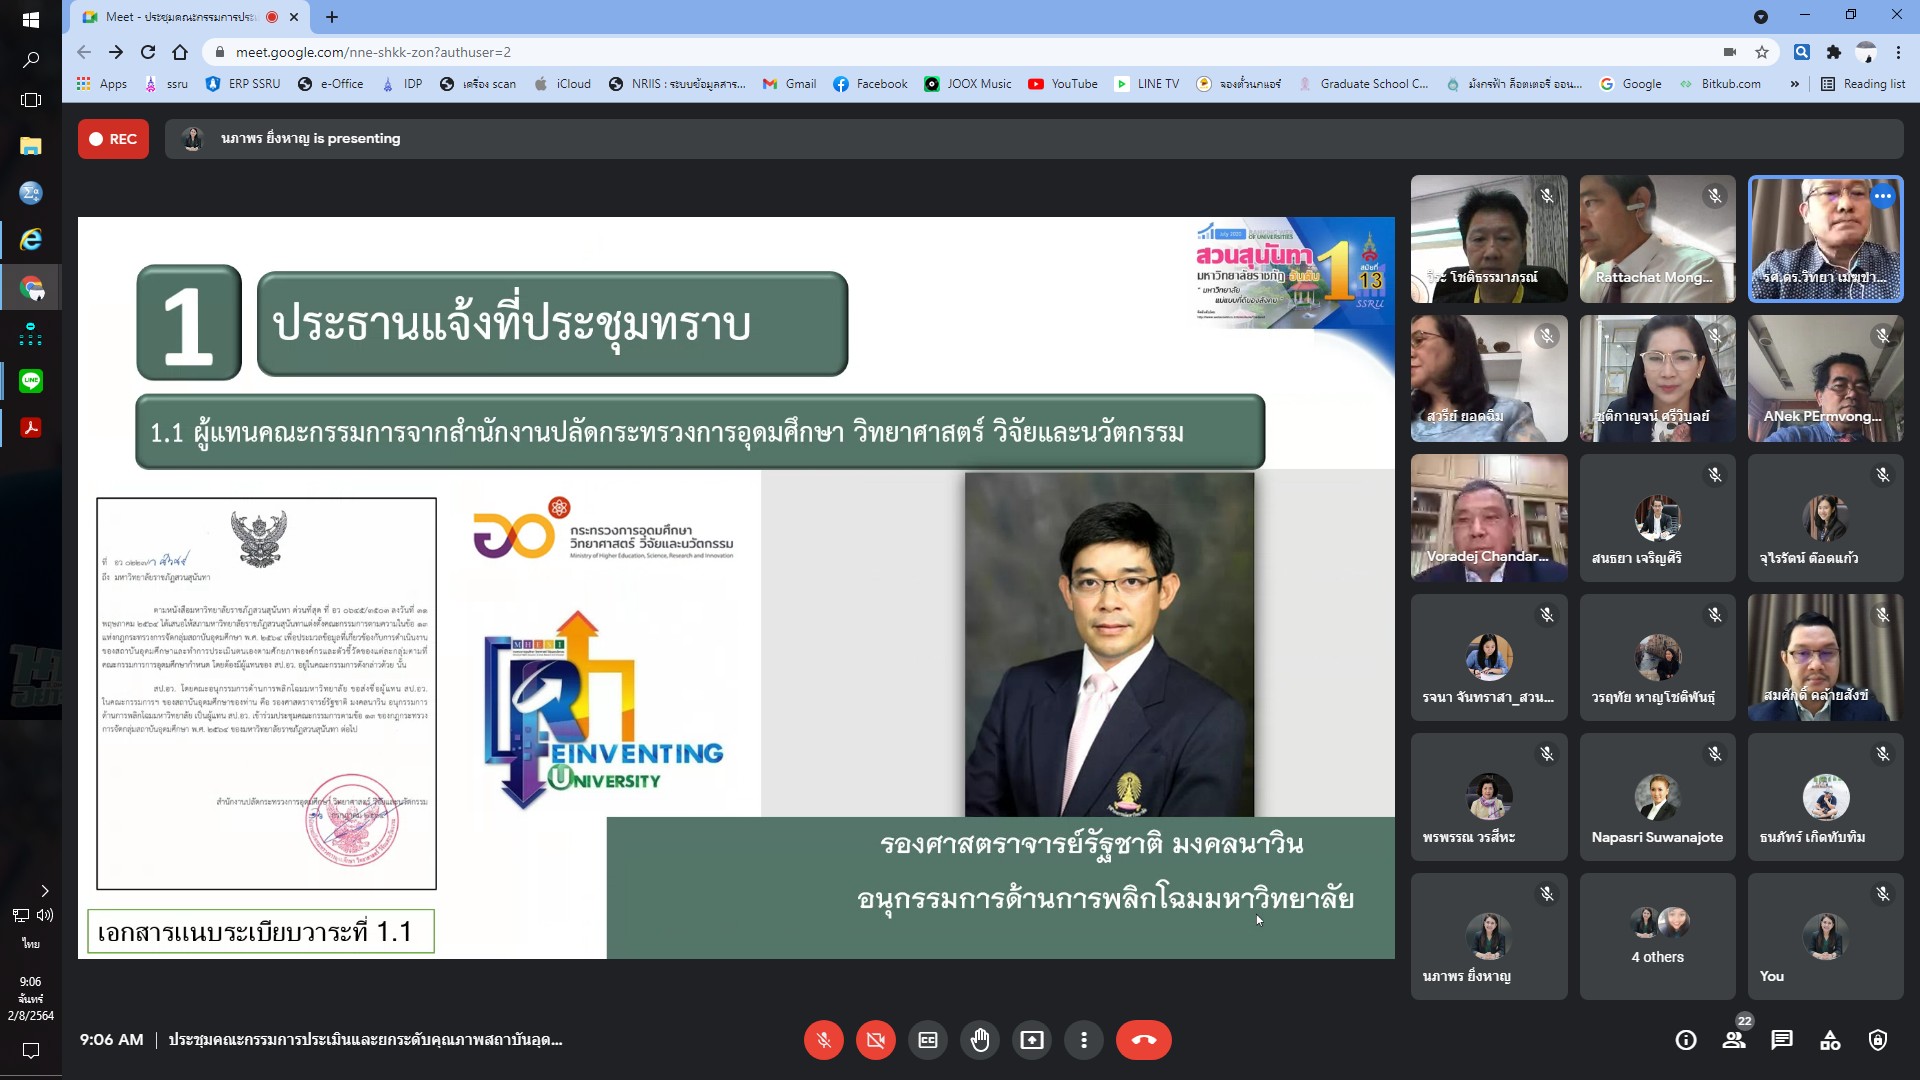The height and width of the screenshot is (1080, 1920).
Task: Open the Gmail bookmark
Action: tap(789, 84)
